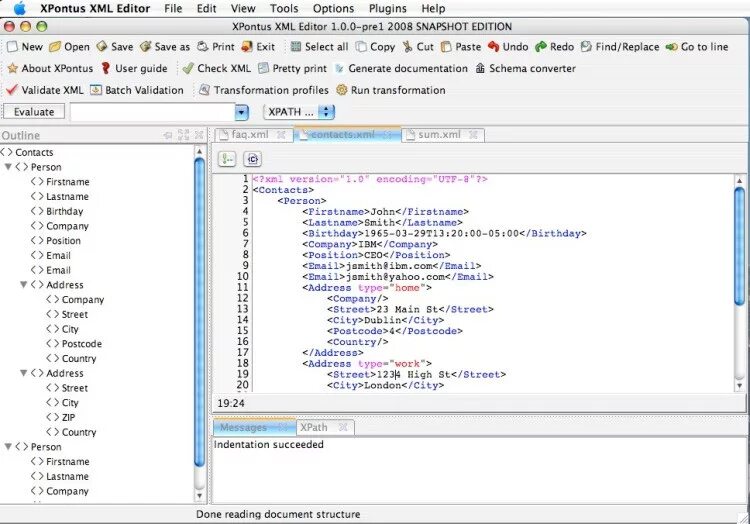This screenshot has width=750, height=524.
Task: Close the XPath tab
Action: point(343,427)
